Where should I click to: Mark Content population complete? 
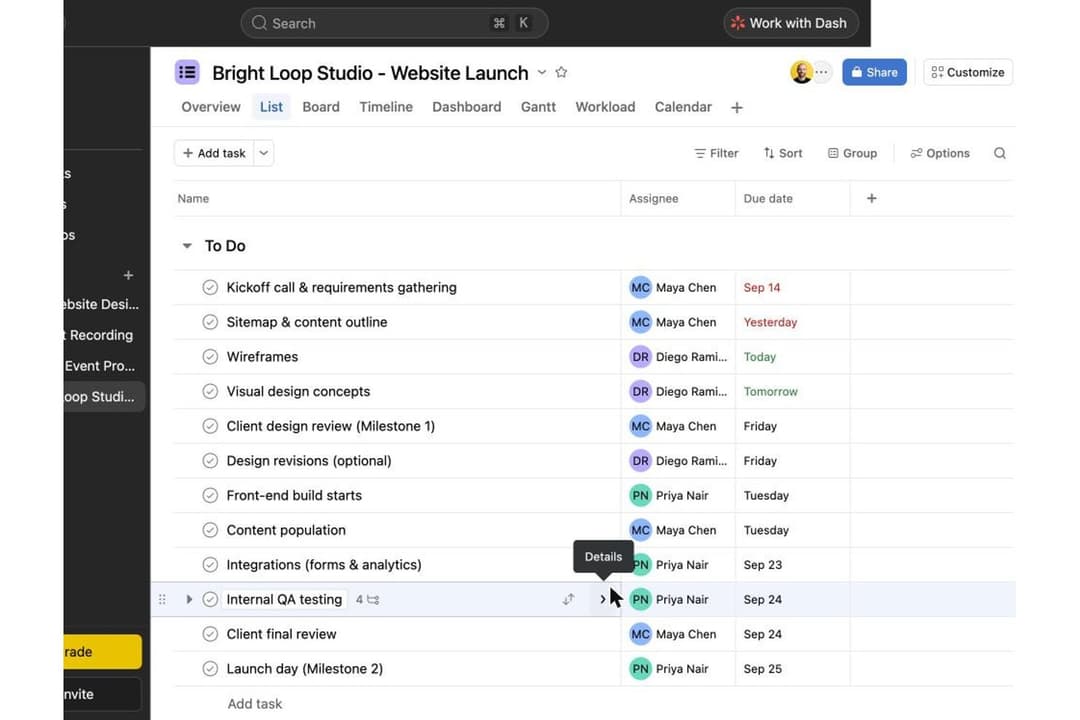tap(210, 530)
